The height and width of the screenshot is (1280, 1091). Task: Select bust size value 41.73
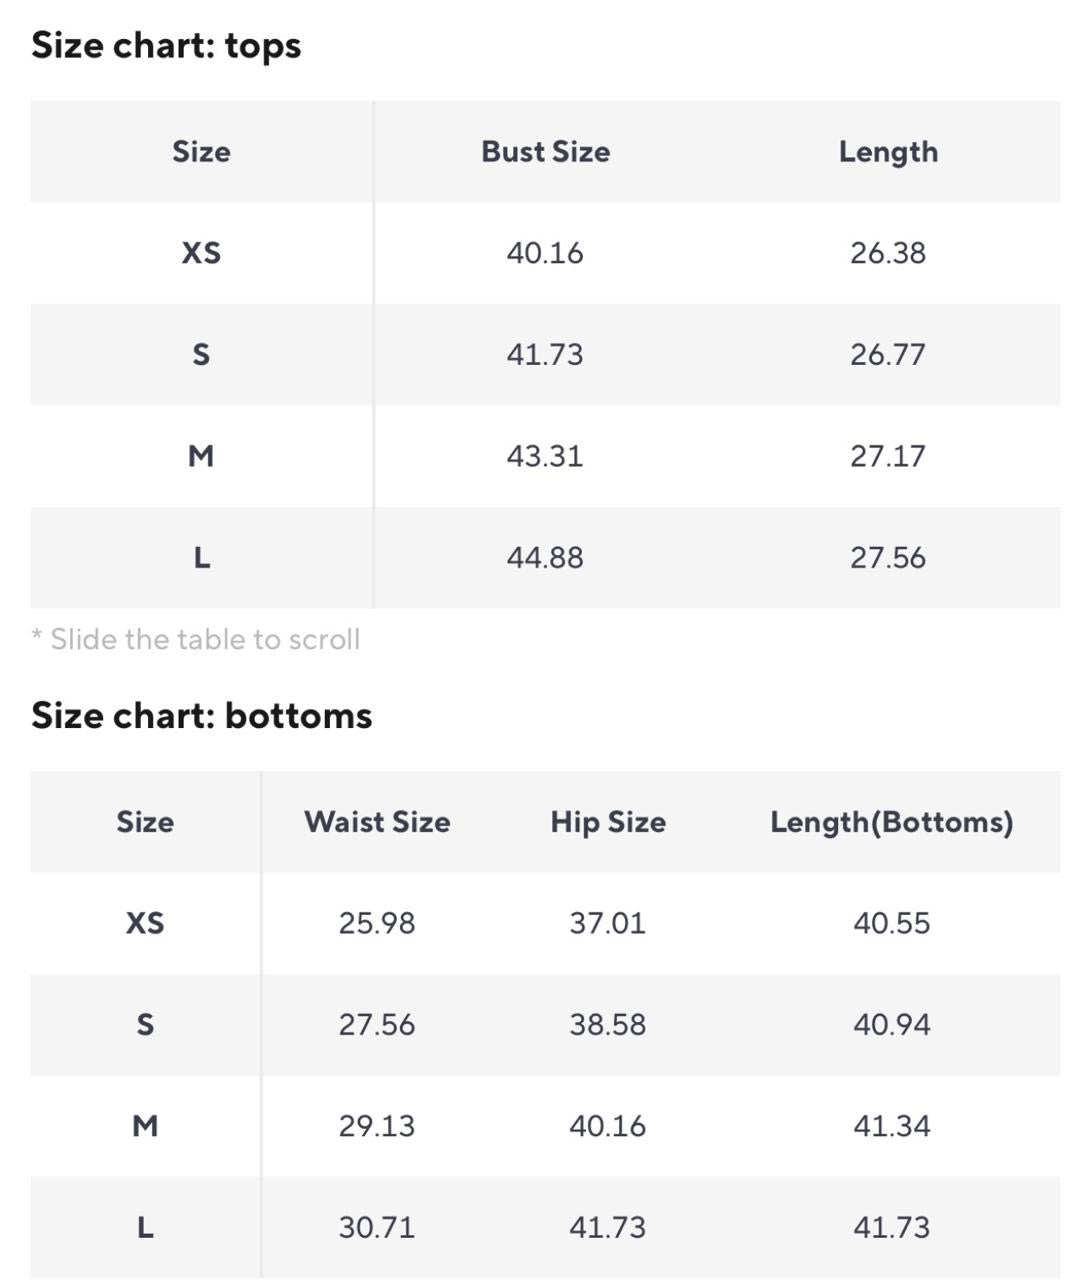click(x=545, y=355)
